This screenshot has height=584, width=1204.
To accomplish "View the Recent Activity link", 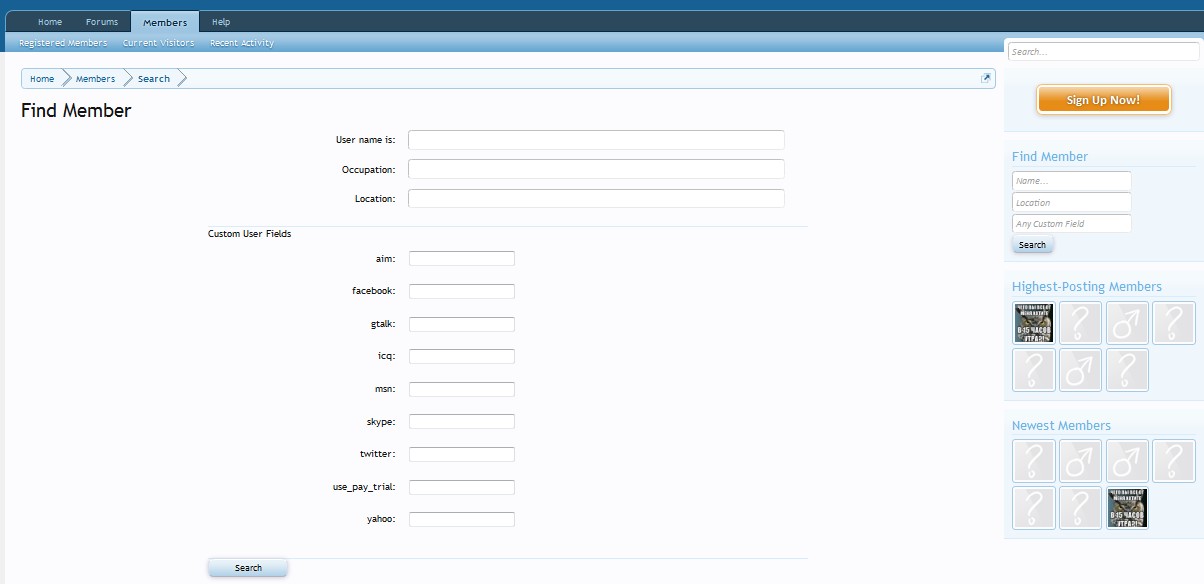I will [x=242, y=43].
